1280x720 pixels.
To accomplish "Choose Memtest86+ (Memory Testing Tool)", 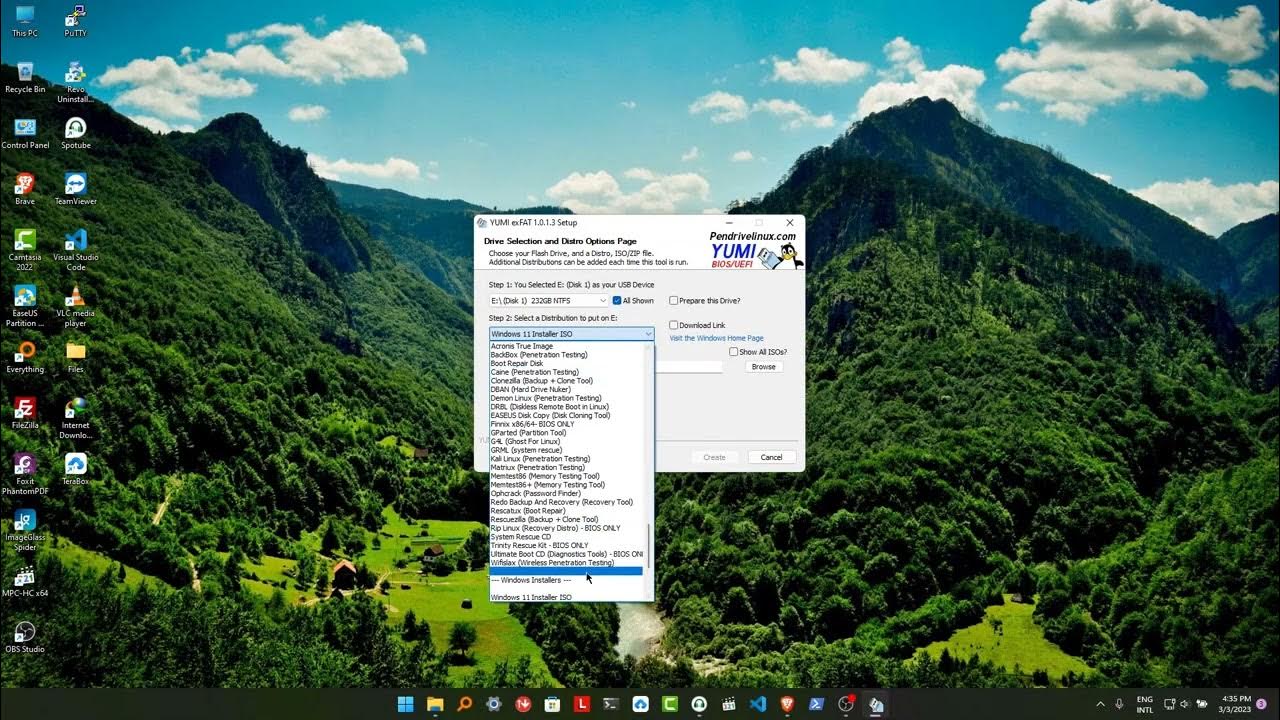I will click(x=566, y=485).
